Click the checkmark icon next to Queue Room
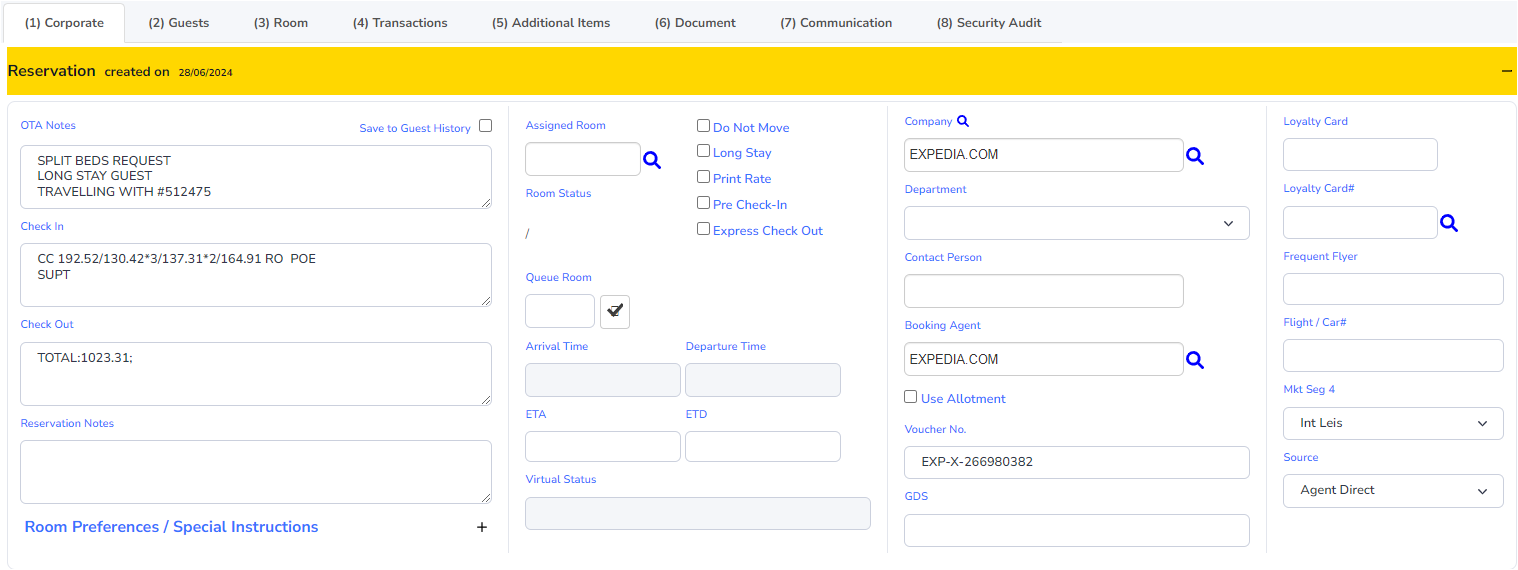 tap(615, 311)
